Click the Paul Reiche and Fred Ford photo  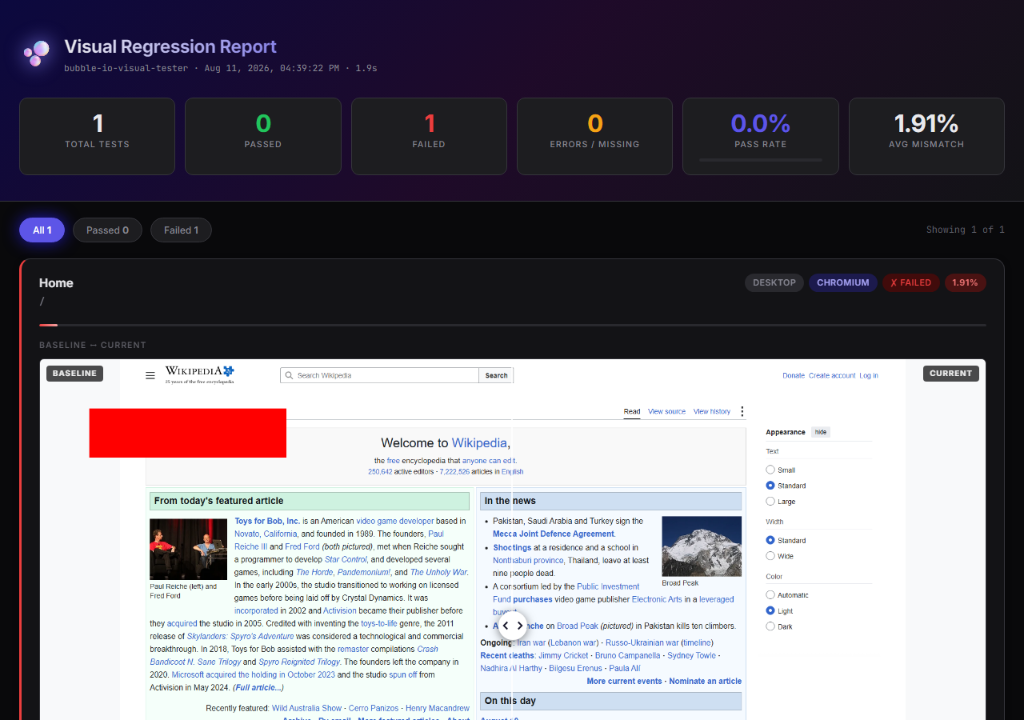point(188,549)
